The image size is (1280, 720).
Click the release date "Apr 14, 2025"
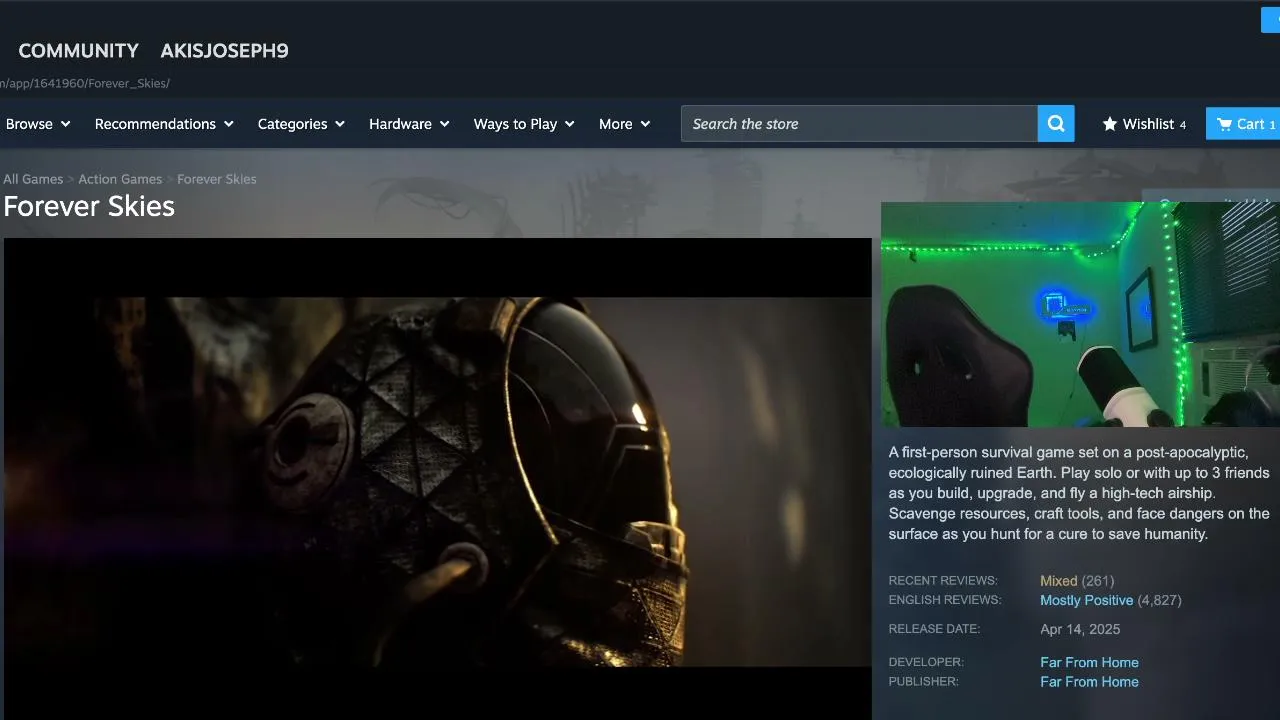pos(1080,629)
